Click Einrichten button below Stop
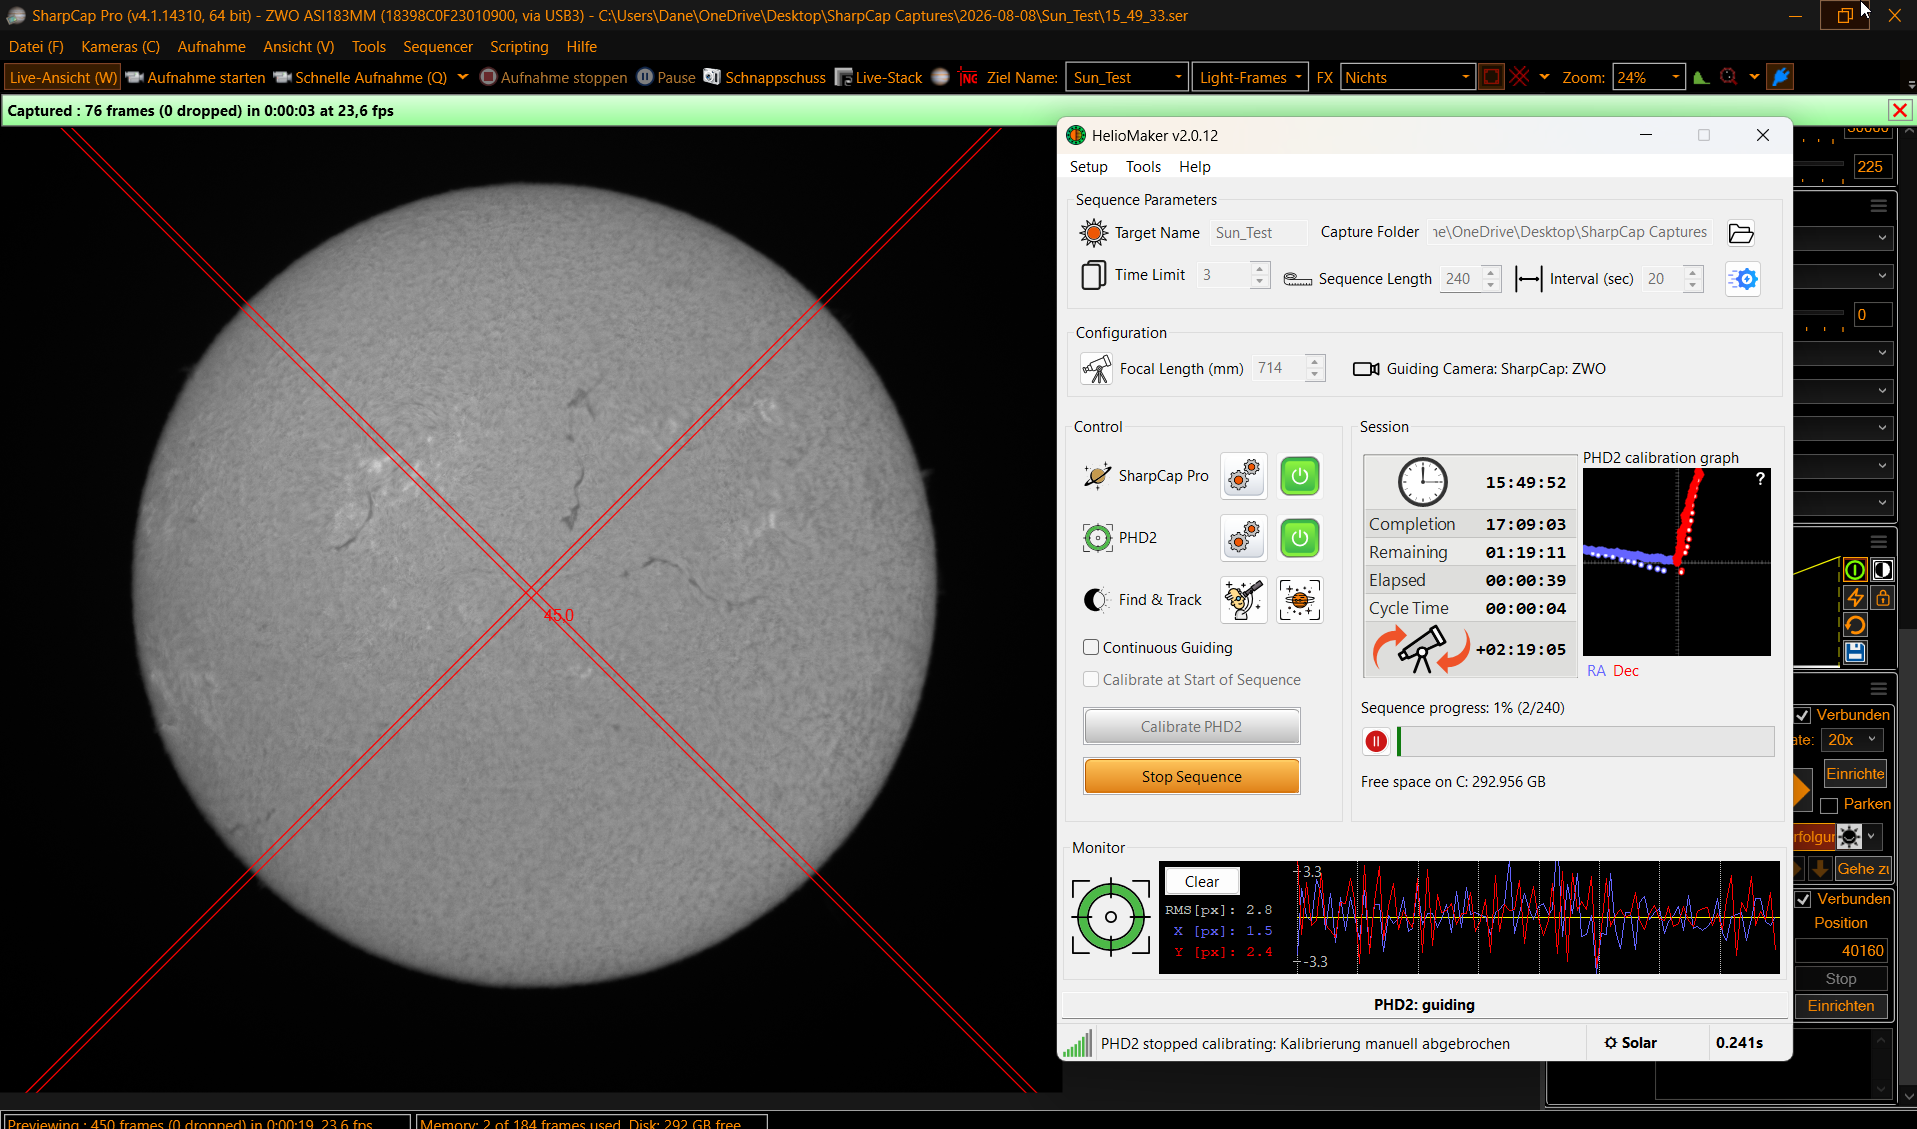The image size is (1917, 1129). point(1840,1006)
